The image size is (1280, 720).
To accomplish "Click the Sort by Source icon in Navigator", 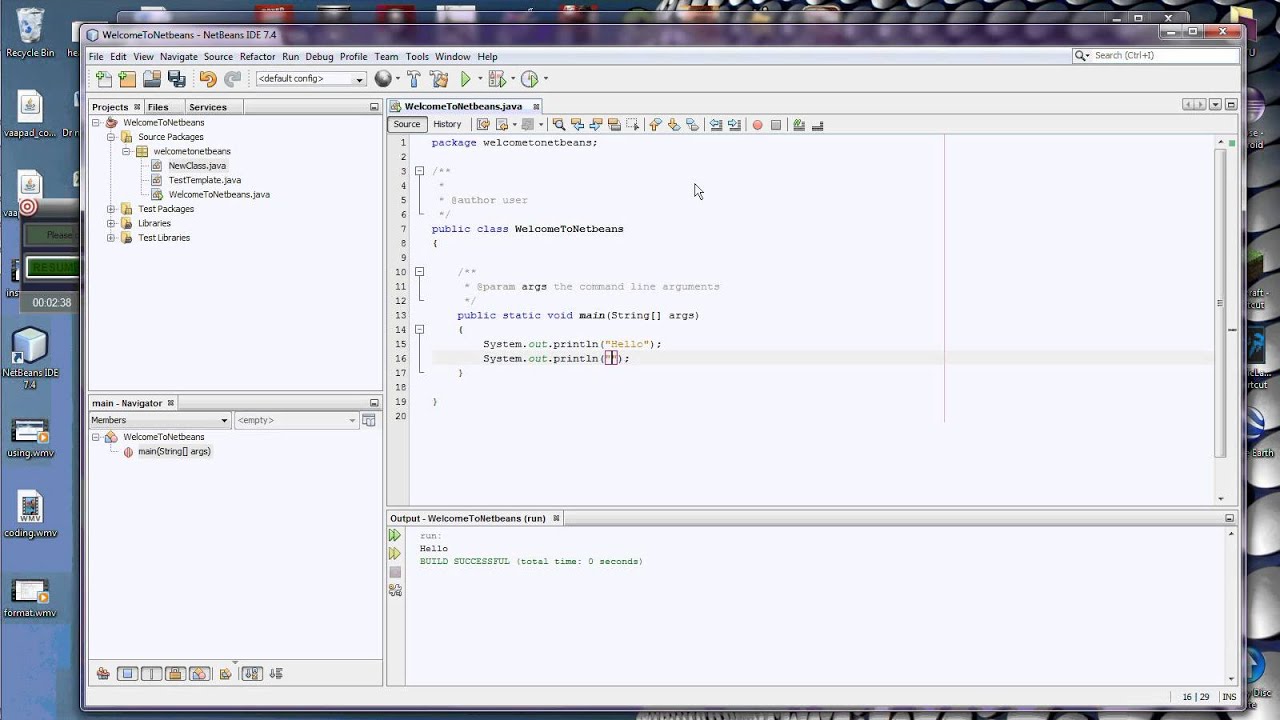I will [x=276, y=674].
